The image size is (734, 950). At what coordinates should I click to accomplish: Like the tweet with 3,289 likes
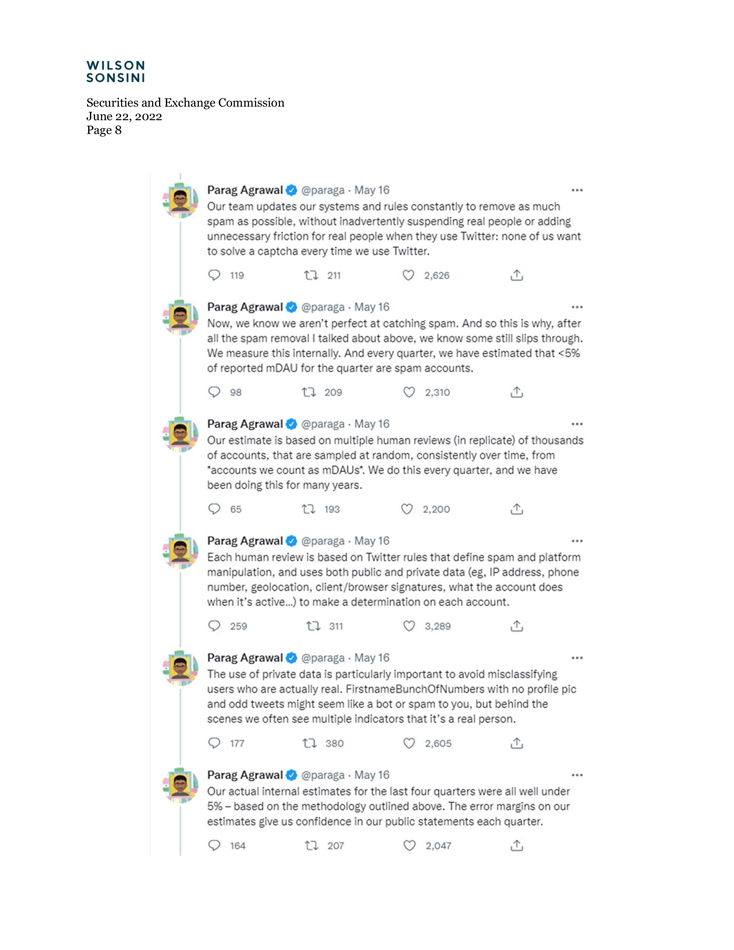click(x=408, y=626)
